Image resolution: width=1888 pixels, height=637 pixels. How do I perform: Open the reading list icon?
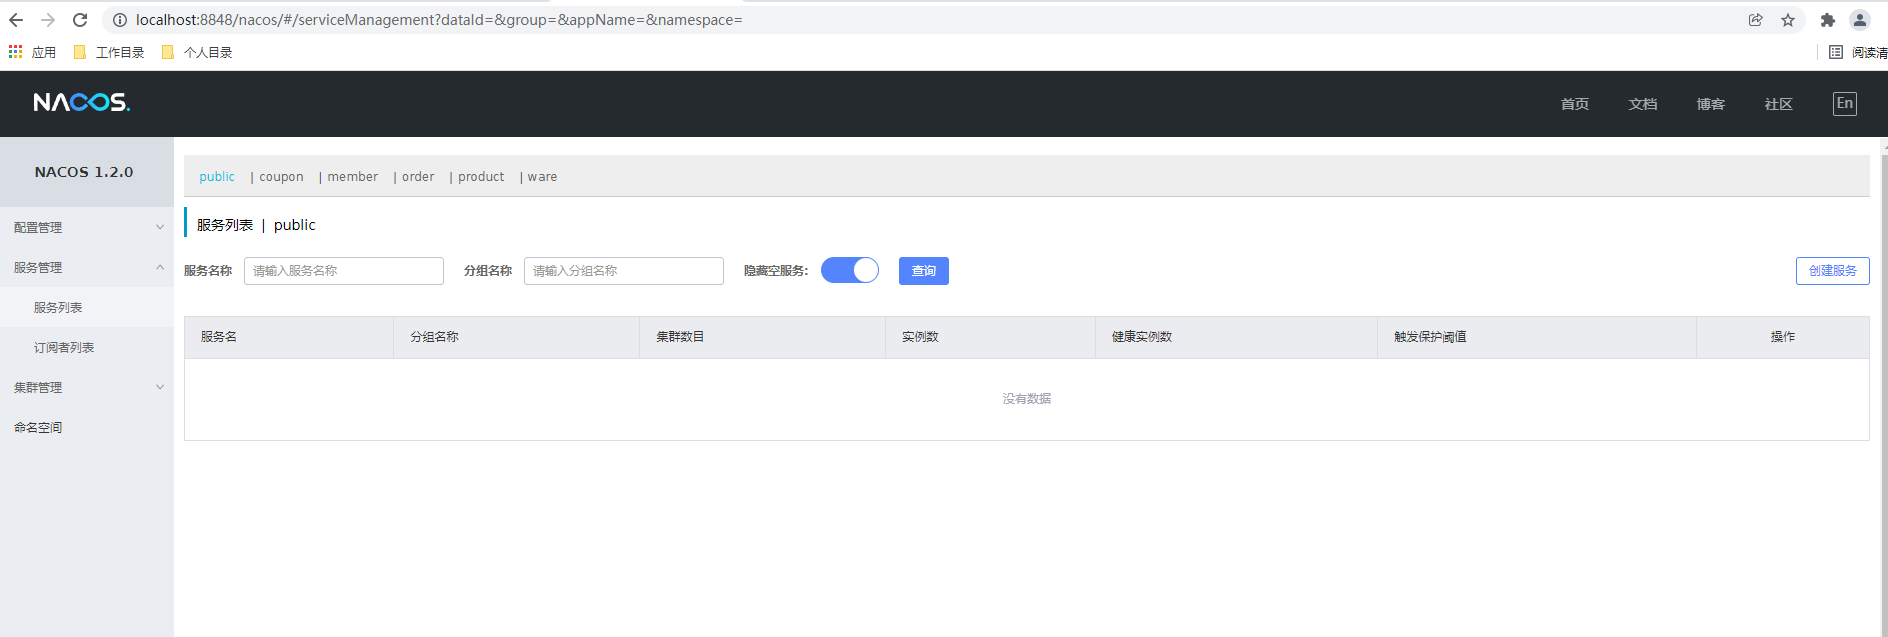point(1836,52)
